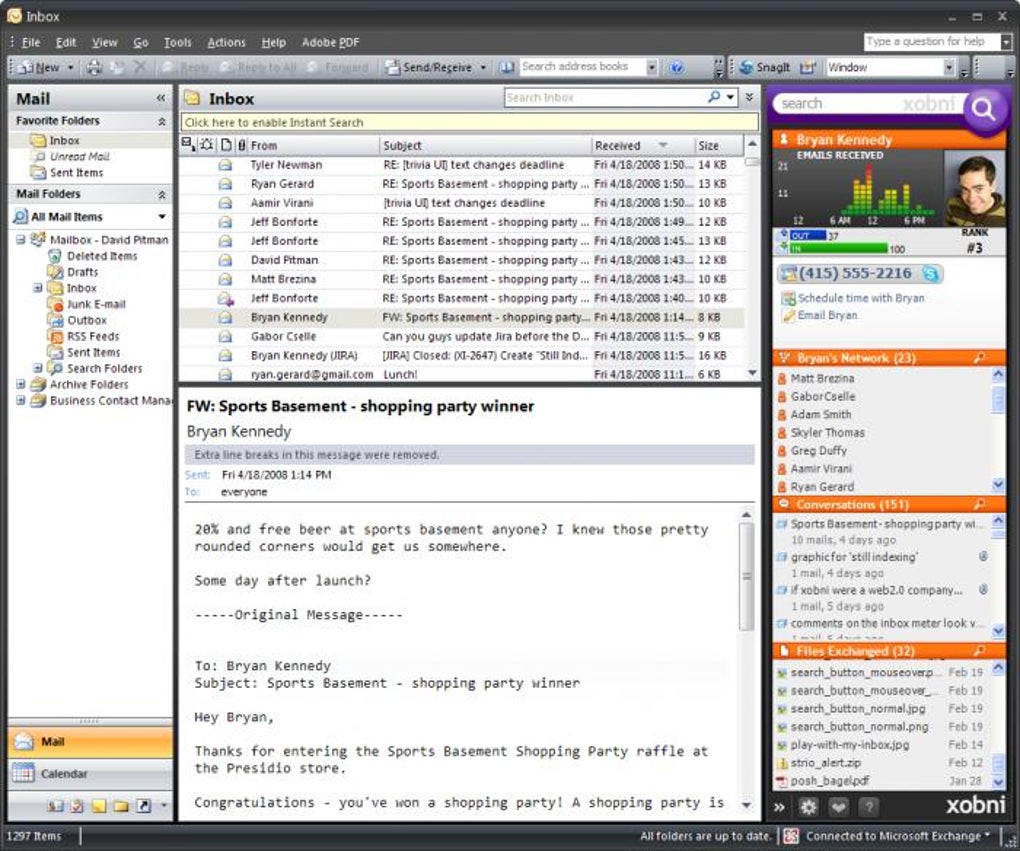Click envelope icon of Tyler Newman's email

pyautogui.click(x=225, y=165)
